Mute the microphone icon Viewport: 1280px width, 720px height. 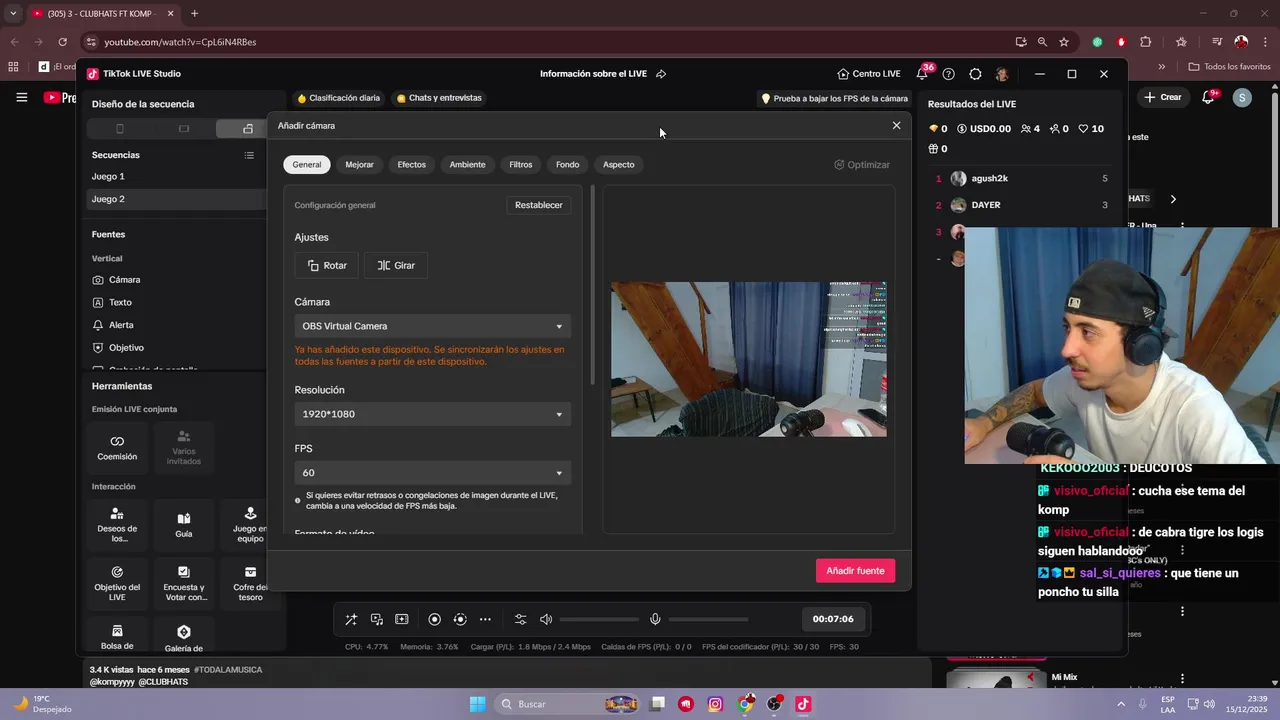point(655,619)
